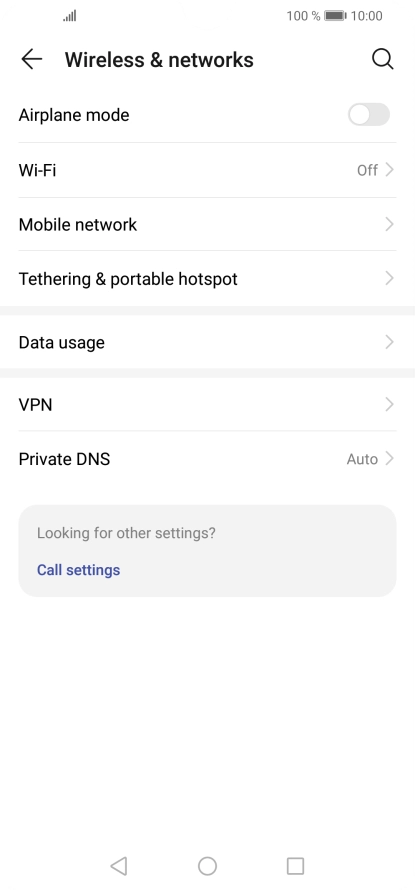Expand Tethering & portable hotspot chevron
The height and width of the screenshot is (890, 415).
click(389, 279)
